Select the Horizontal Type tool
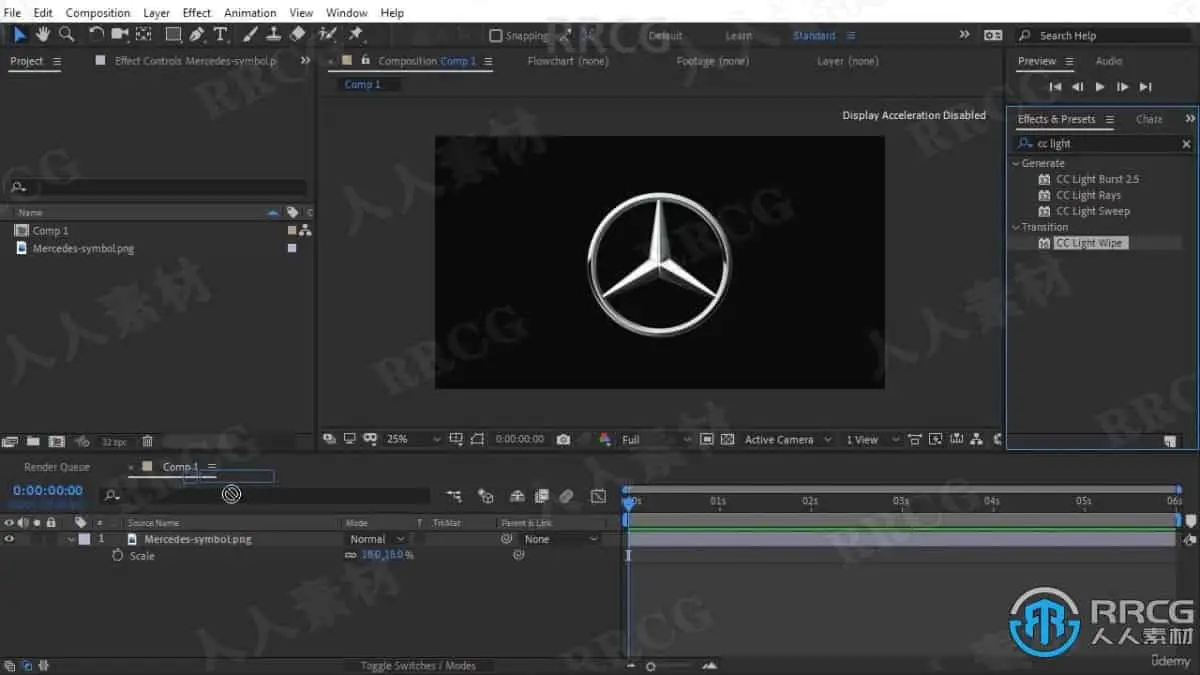1200x675 pixels. (x=220, y=34)
